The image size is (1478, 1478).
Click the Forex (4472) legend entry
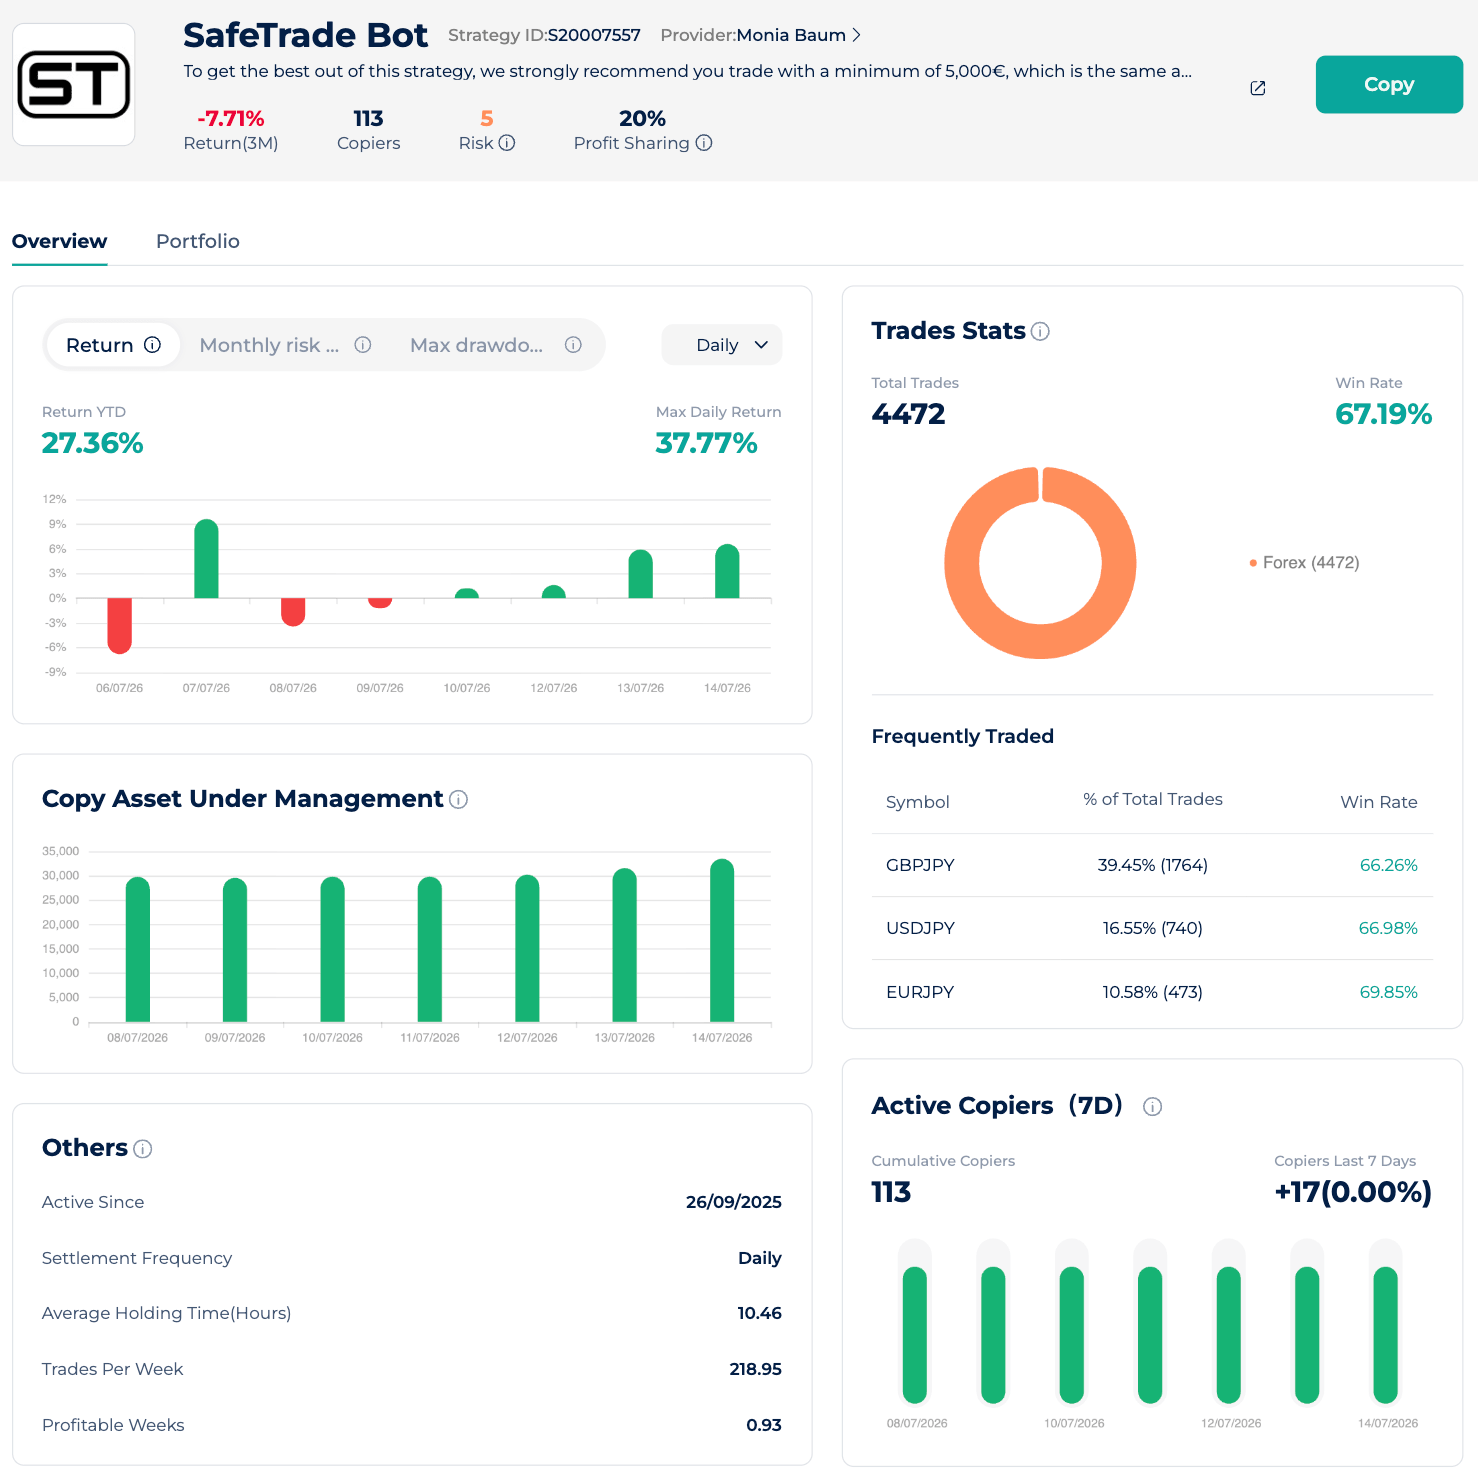tap(1304, 563)
